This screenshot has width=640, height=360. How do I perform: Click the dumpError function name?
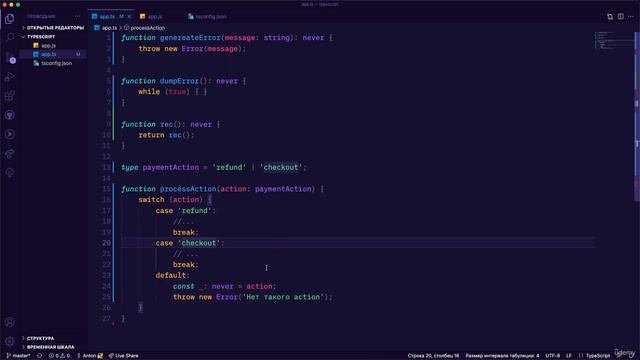(x=179, y=81)
